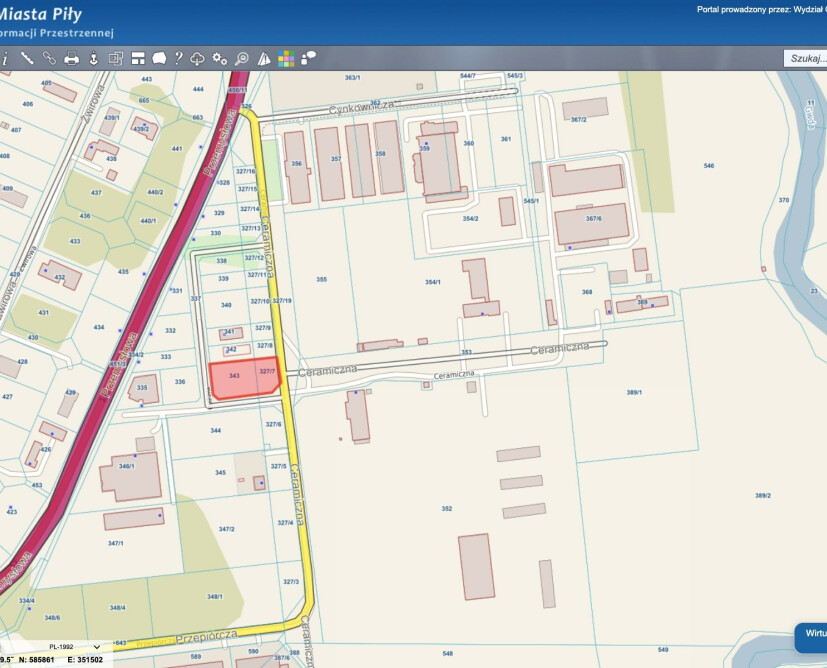Click the speech bubble comment tool icon
Viewport: 827px width, 668px height.
pos(158,58)
